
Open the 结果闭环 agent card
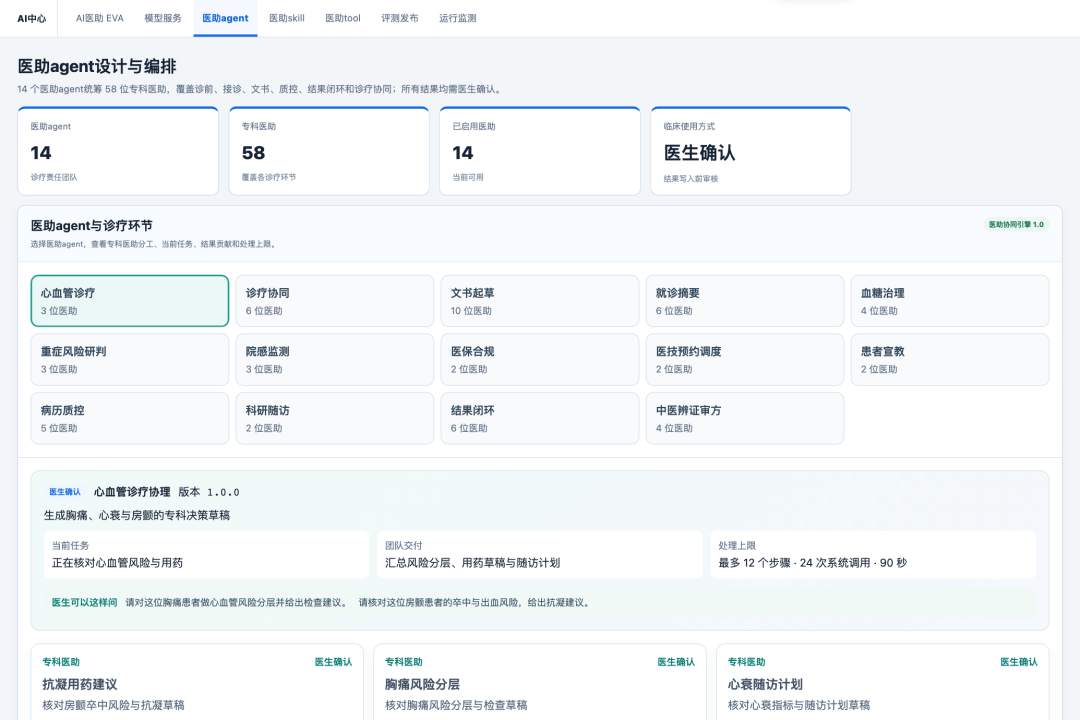pos(540,418)
